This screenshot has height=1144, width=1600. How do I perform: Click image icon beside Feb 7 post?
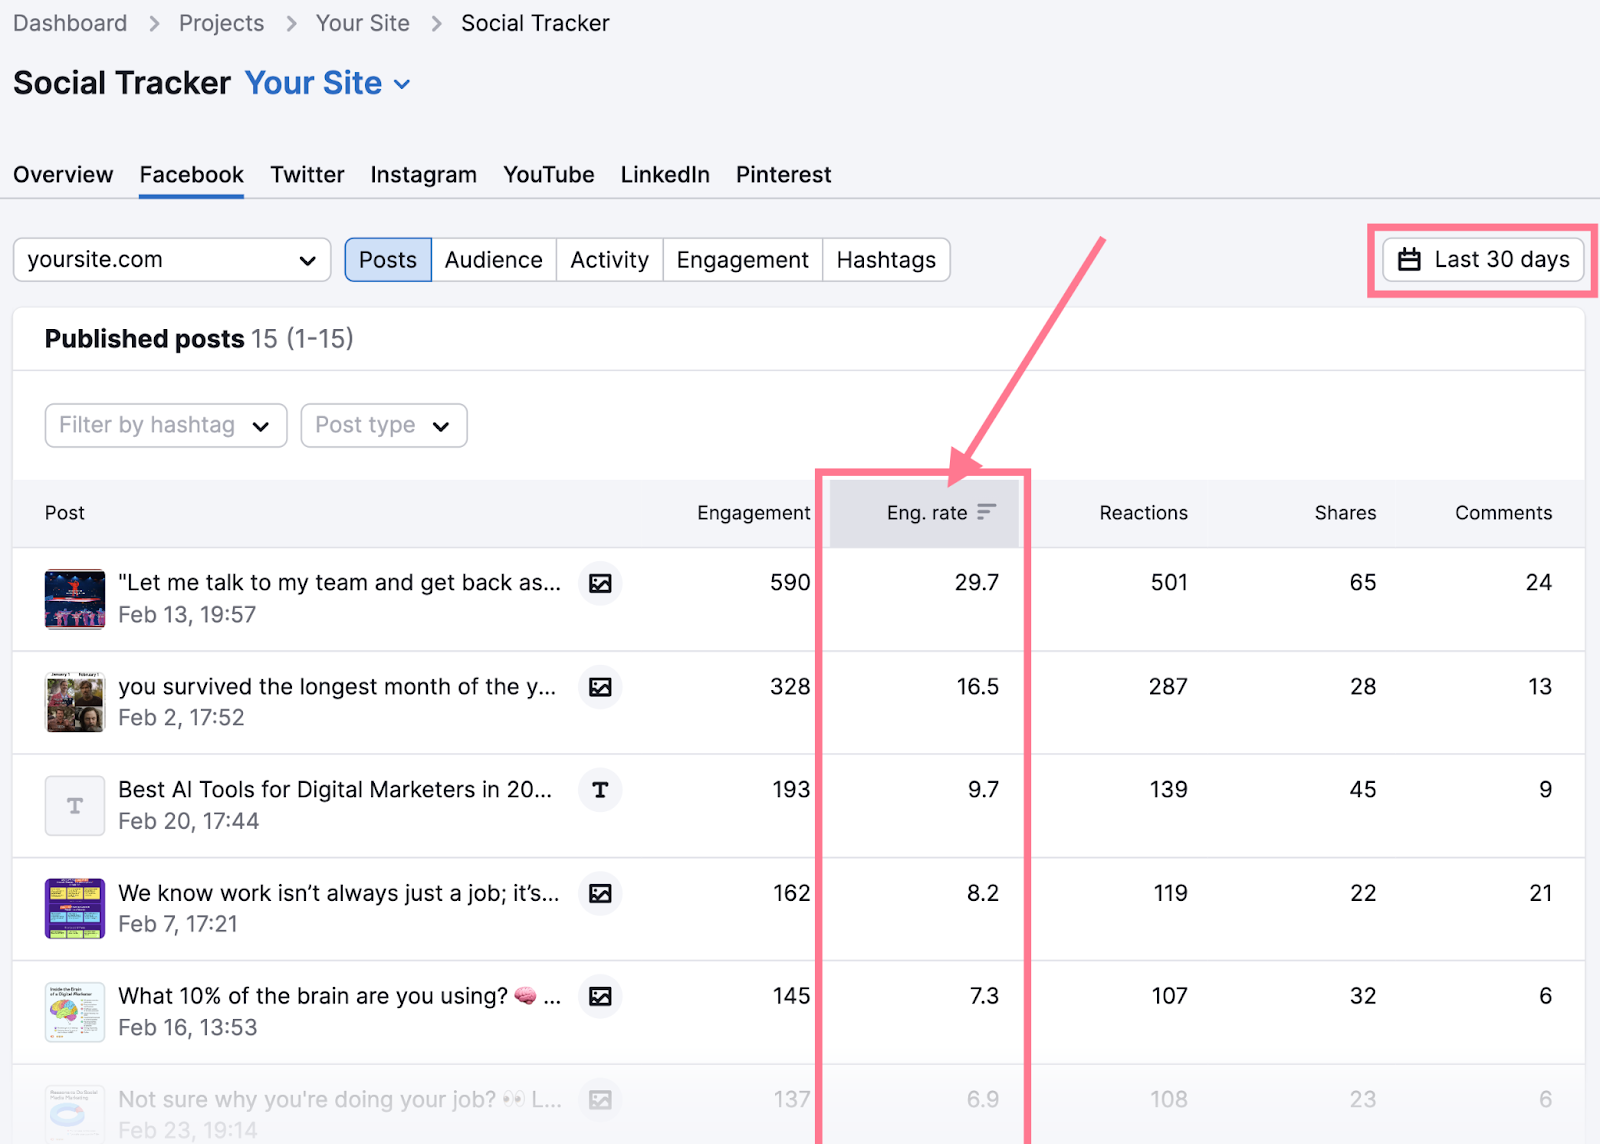[600, 893]
